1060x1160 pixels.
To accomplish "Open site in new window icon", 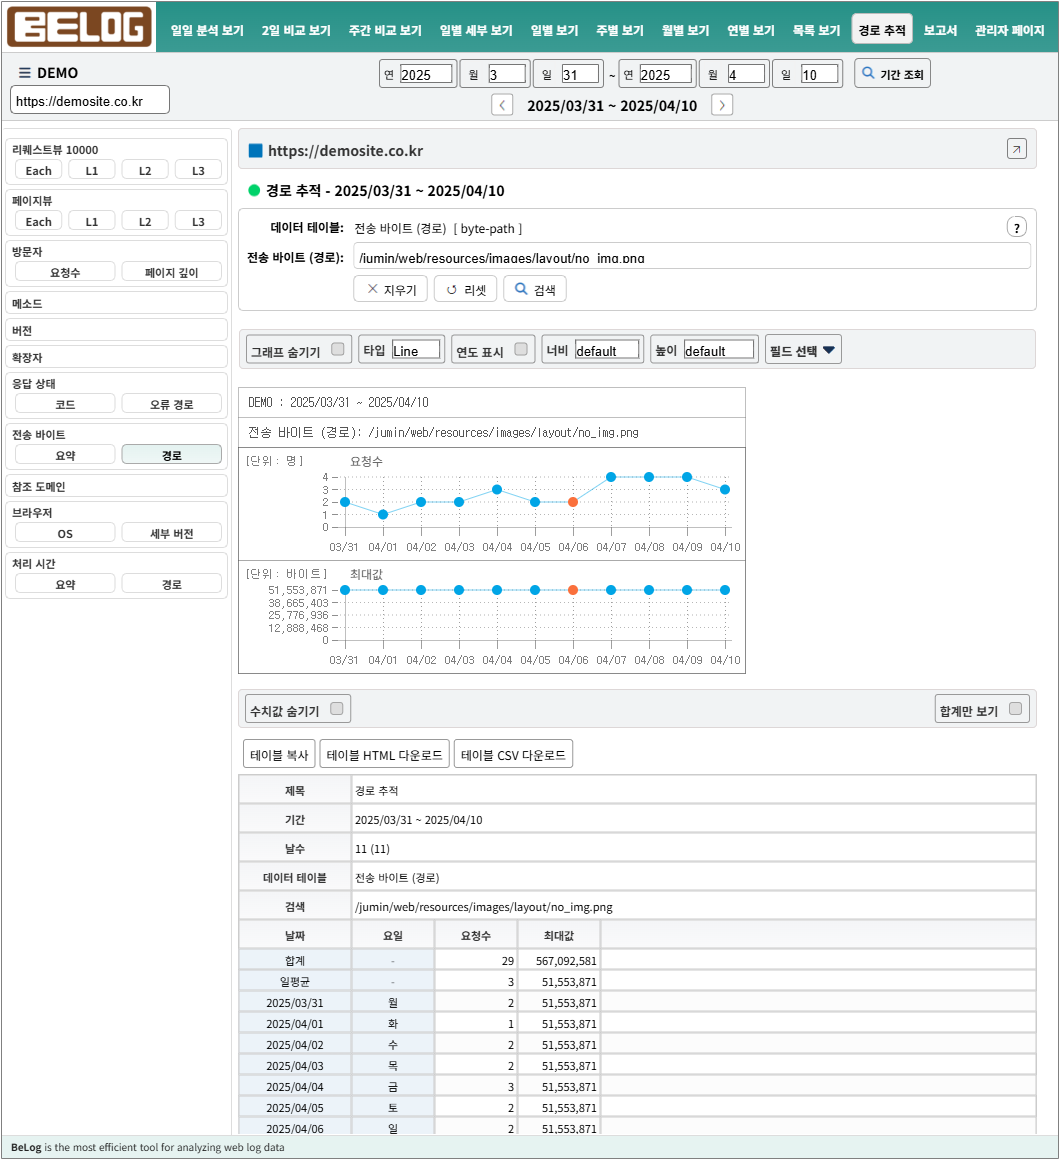I will pyautogui.click(x=1016, y=149).
